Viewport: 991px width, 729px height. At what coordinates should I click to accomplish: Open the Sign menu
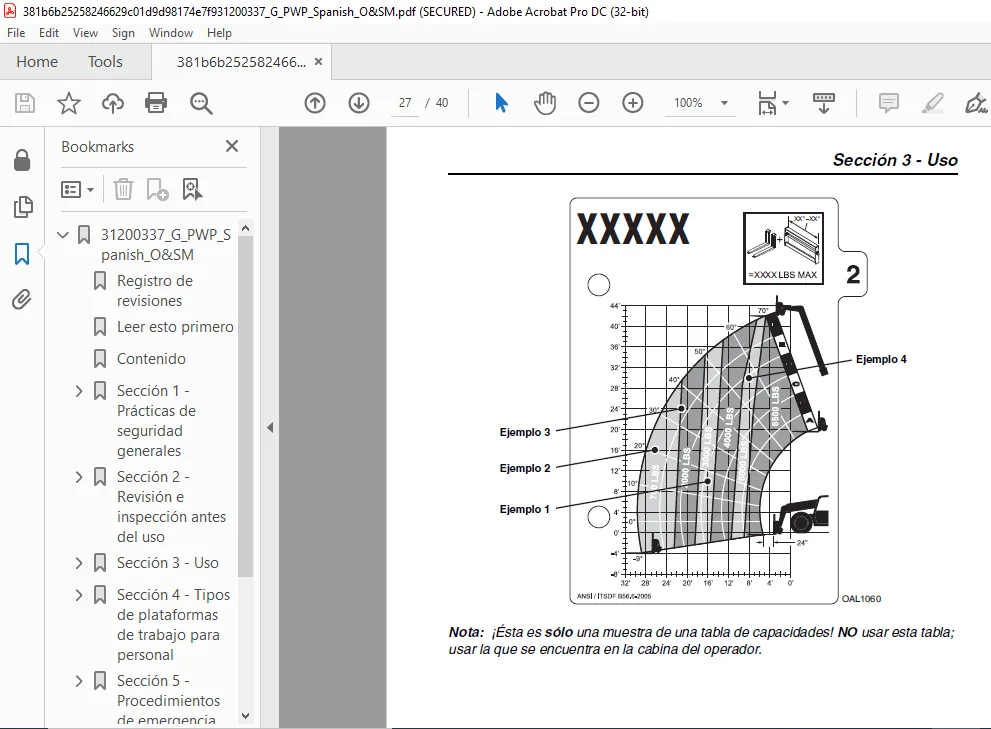coord(123,33)
